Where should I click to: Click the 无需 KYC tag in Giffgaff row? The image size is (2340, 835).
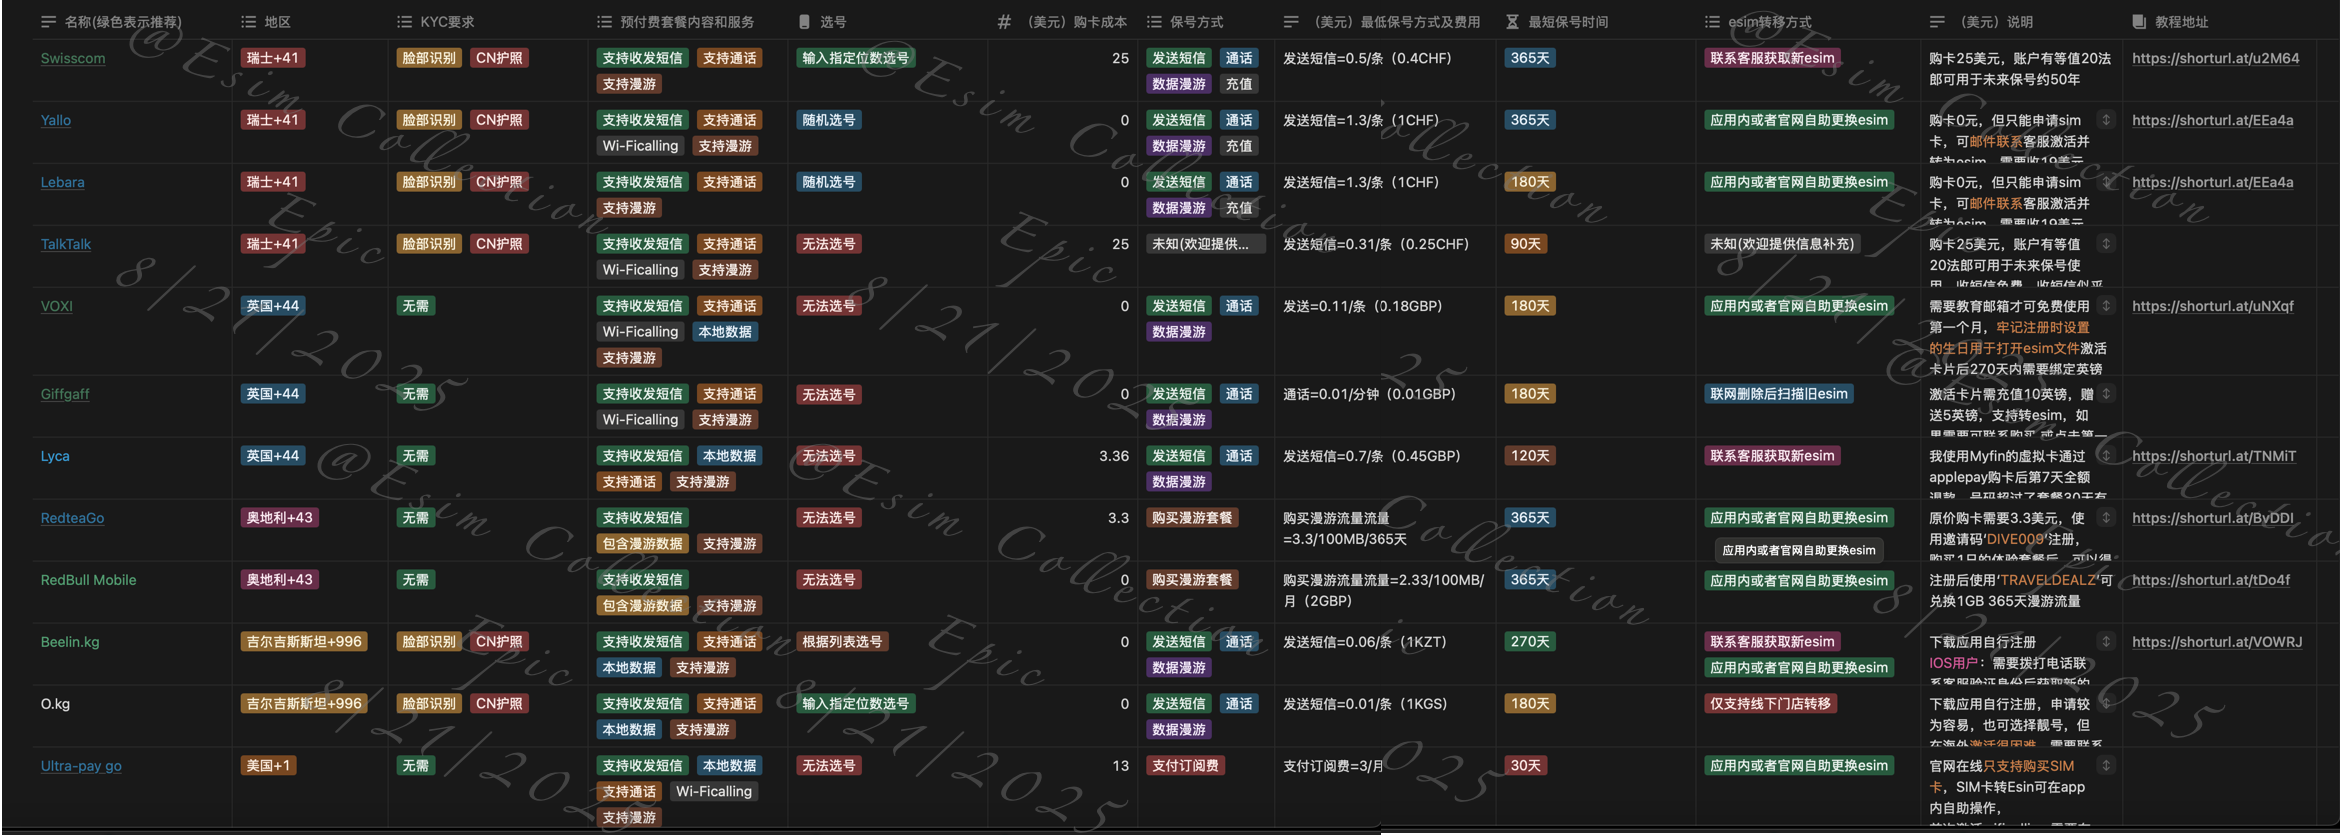click(415, 394)
